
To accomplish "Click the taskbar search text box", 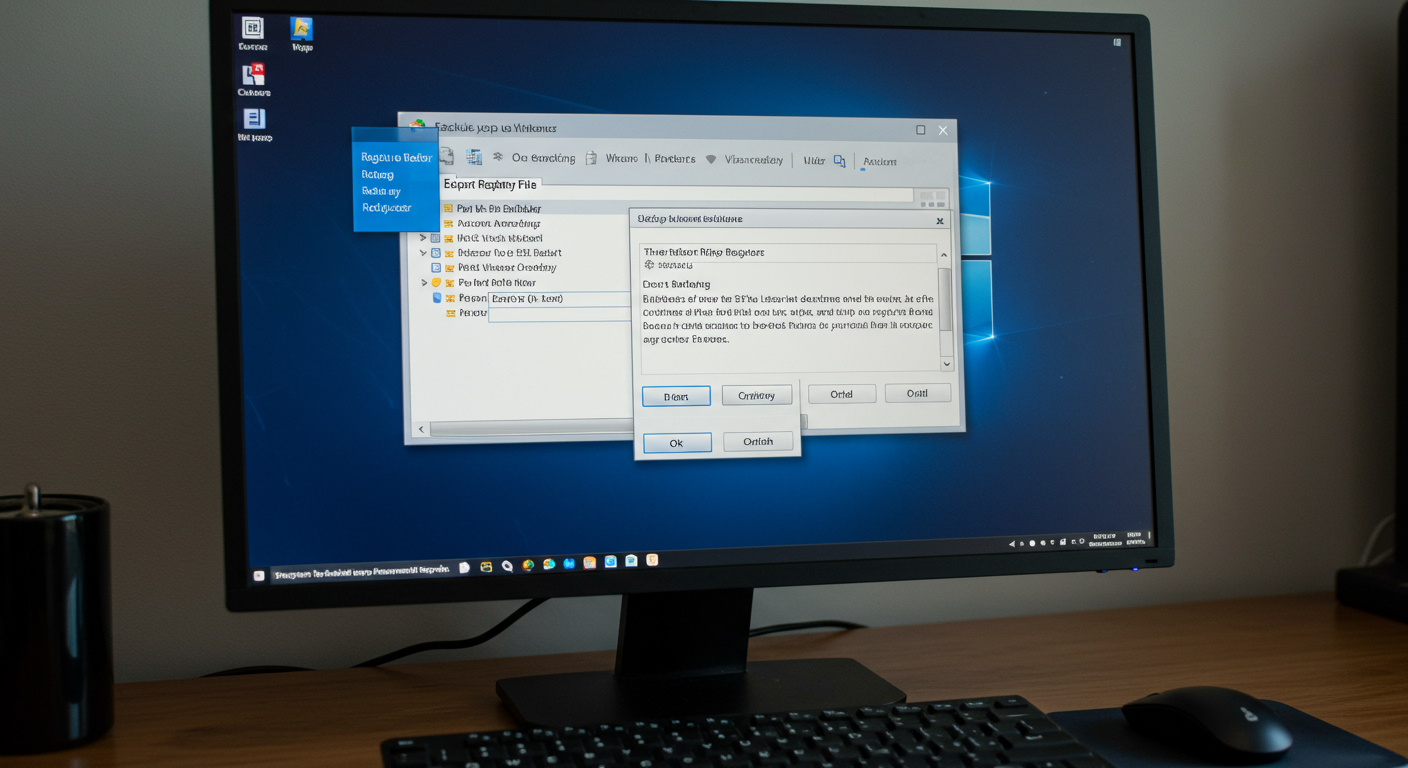I will (361, 573).
